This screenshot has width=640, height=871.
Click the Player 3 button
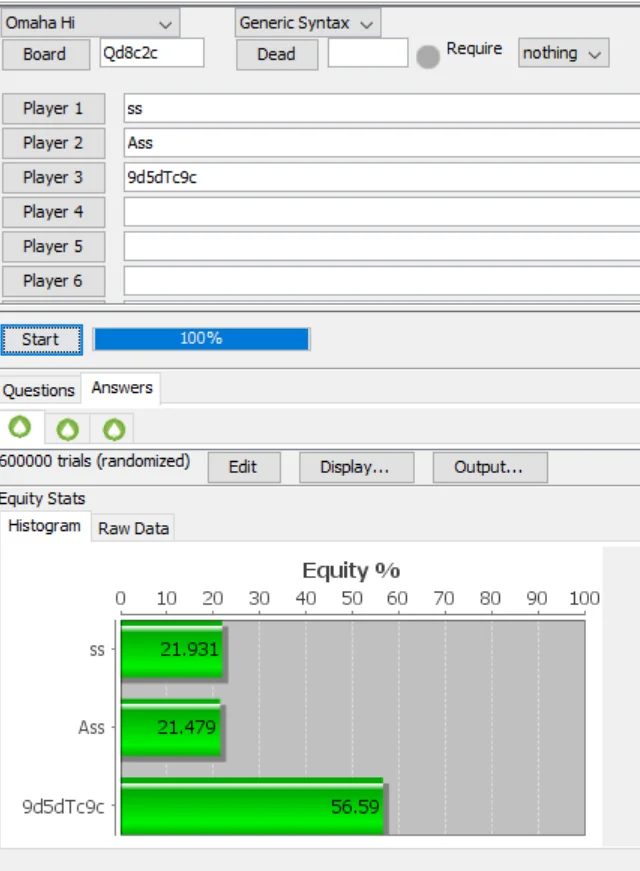click(x=53, y=177)
